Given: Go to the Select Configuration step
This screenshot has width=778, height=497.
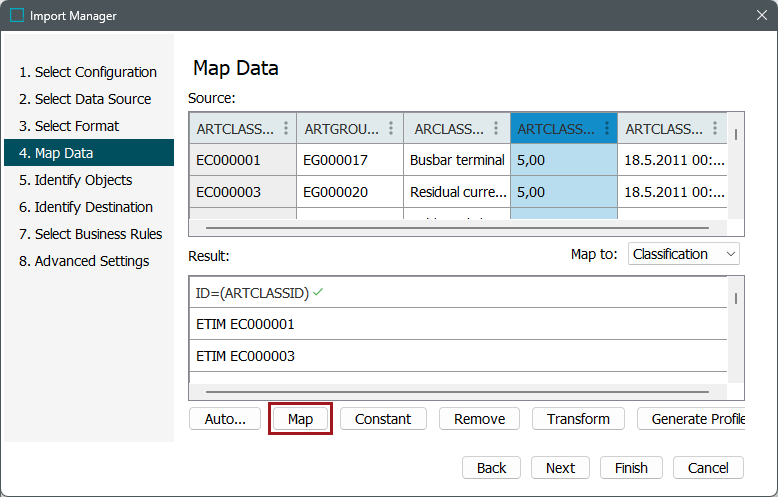Looking at the screenshot, I should [x=88, y=72].
